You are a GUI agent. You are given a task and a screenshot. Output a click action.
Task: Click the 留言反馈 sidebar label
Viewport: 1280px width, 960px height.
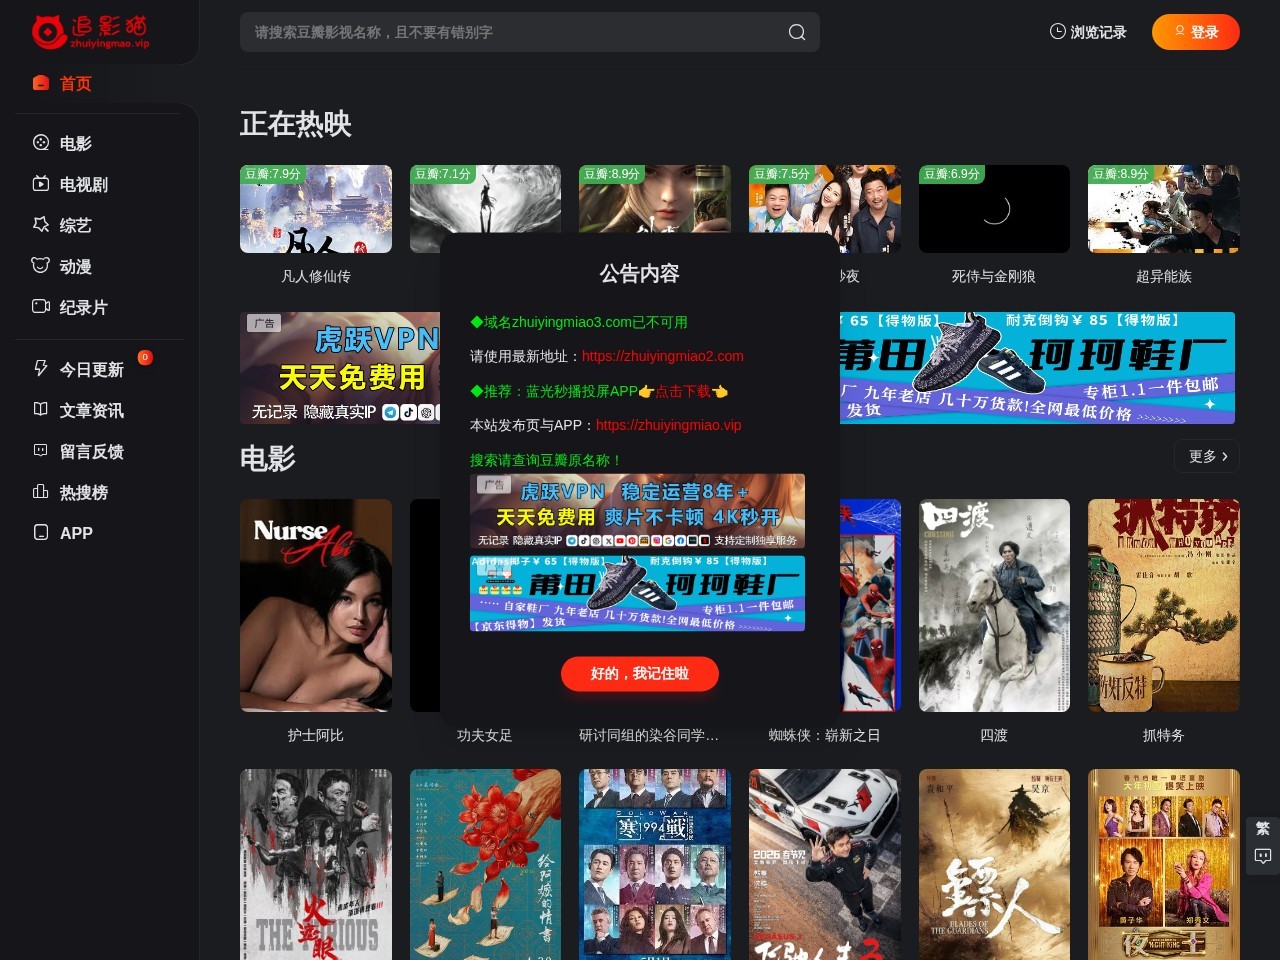[x=92, y=451]
